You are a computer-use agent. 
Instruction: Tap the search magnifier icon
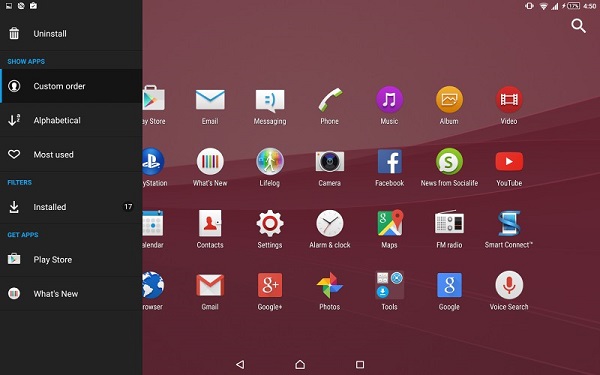[578, 26]
